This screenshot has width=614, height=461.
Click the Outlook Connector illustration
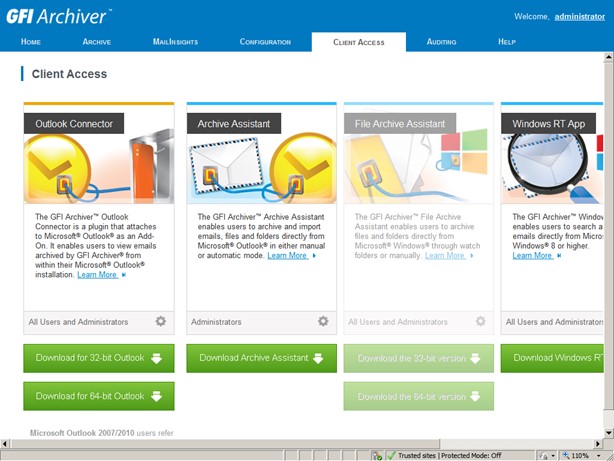click(99, 168)
